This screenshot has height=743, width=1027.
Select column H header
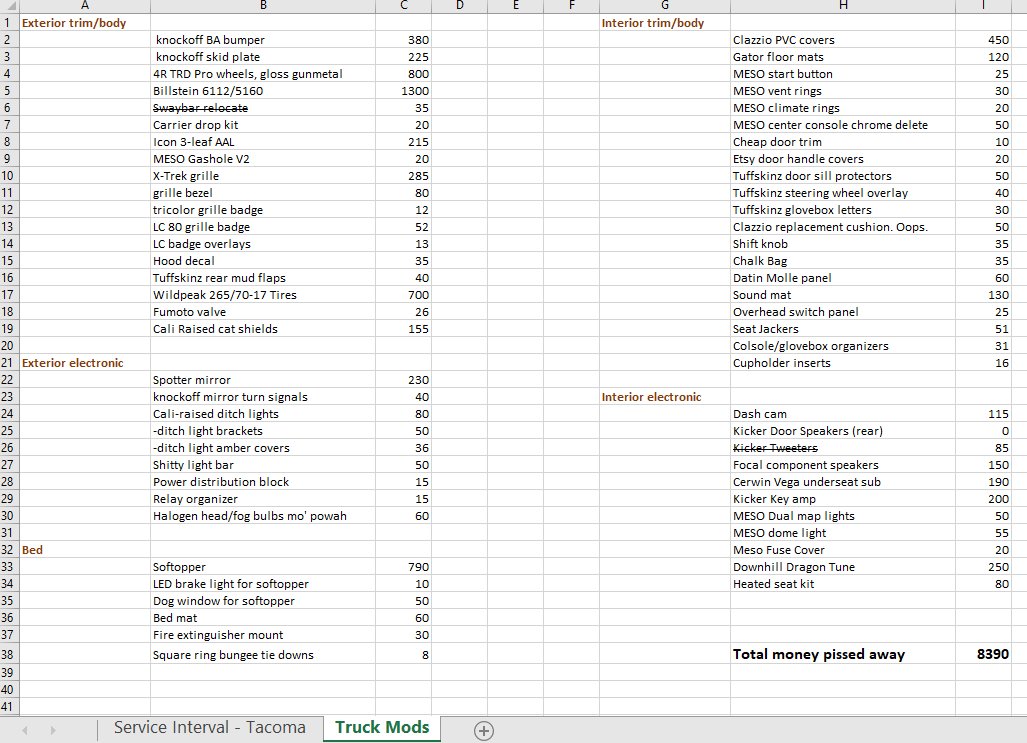pos(843,6)
